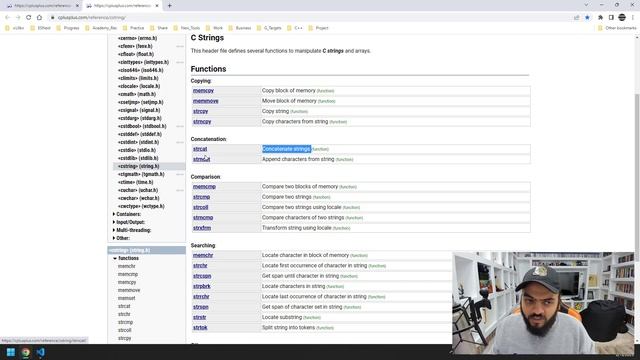Open the strchr function link in table

click(200, 266)
